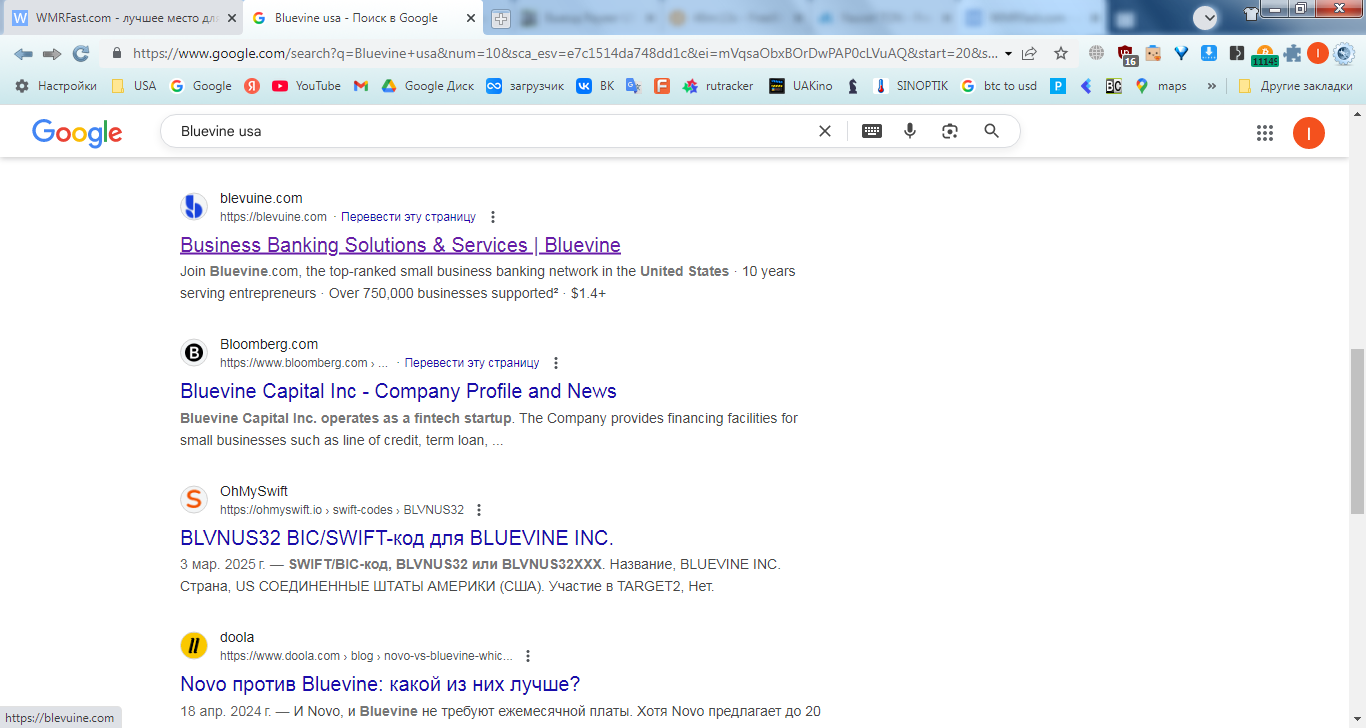1366x728 pixels.
Task: Search by image with Lens icon
Action: (950, 131)
